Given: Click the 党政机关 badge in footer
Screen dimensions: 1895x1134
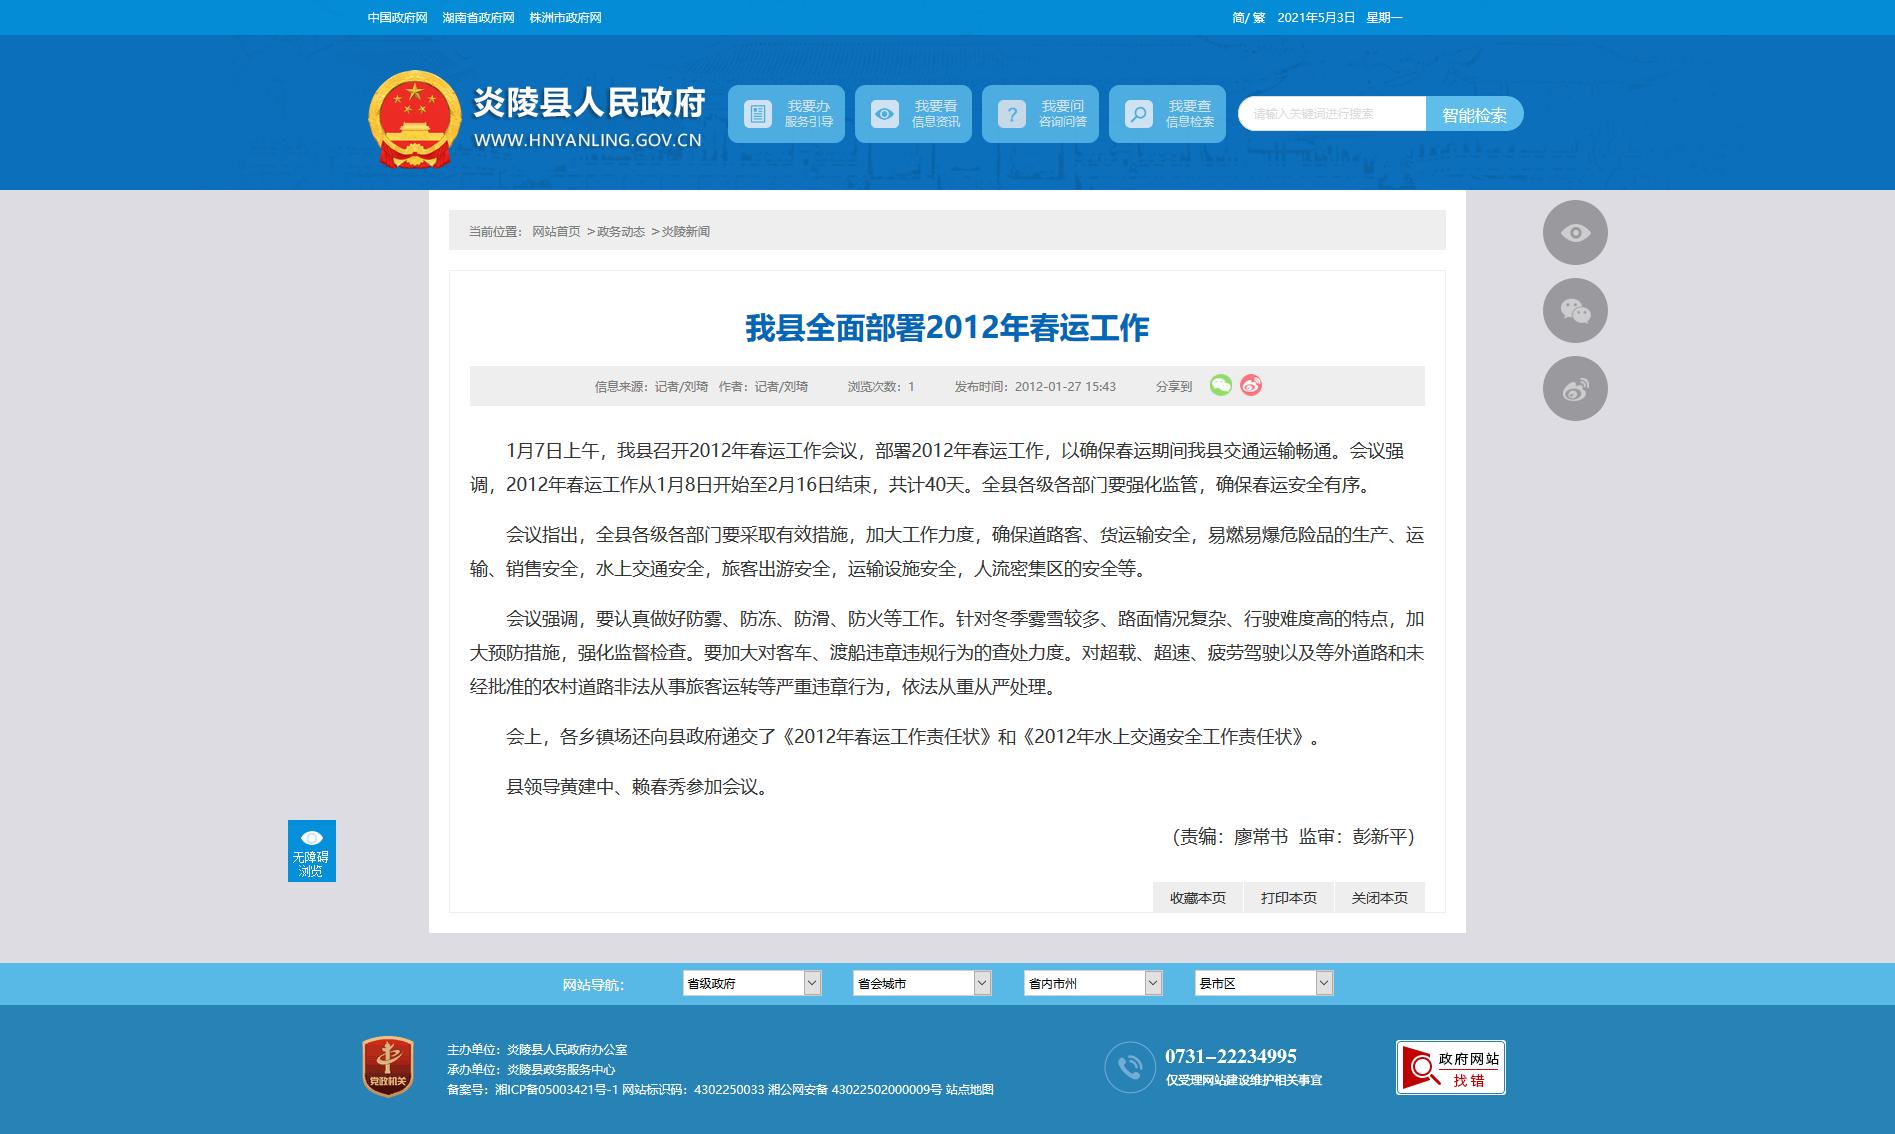Looking at the screenshot, I should point(388,1067).
